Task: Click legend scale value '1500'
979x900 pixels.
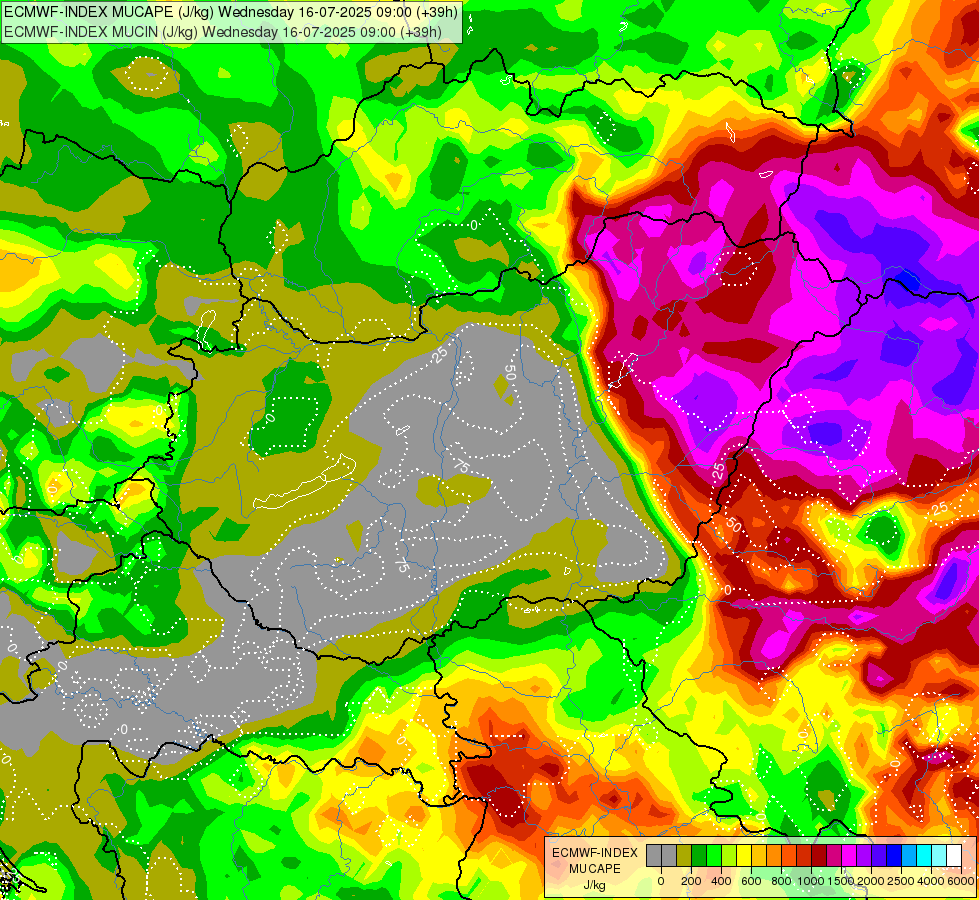Action: point(840,881)
